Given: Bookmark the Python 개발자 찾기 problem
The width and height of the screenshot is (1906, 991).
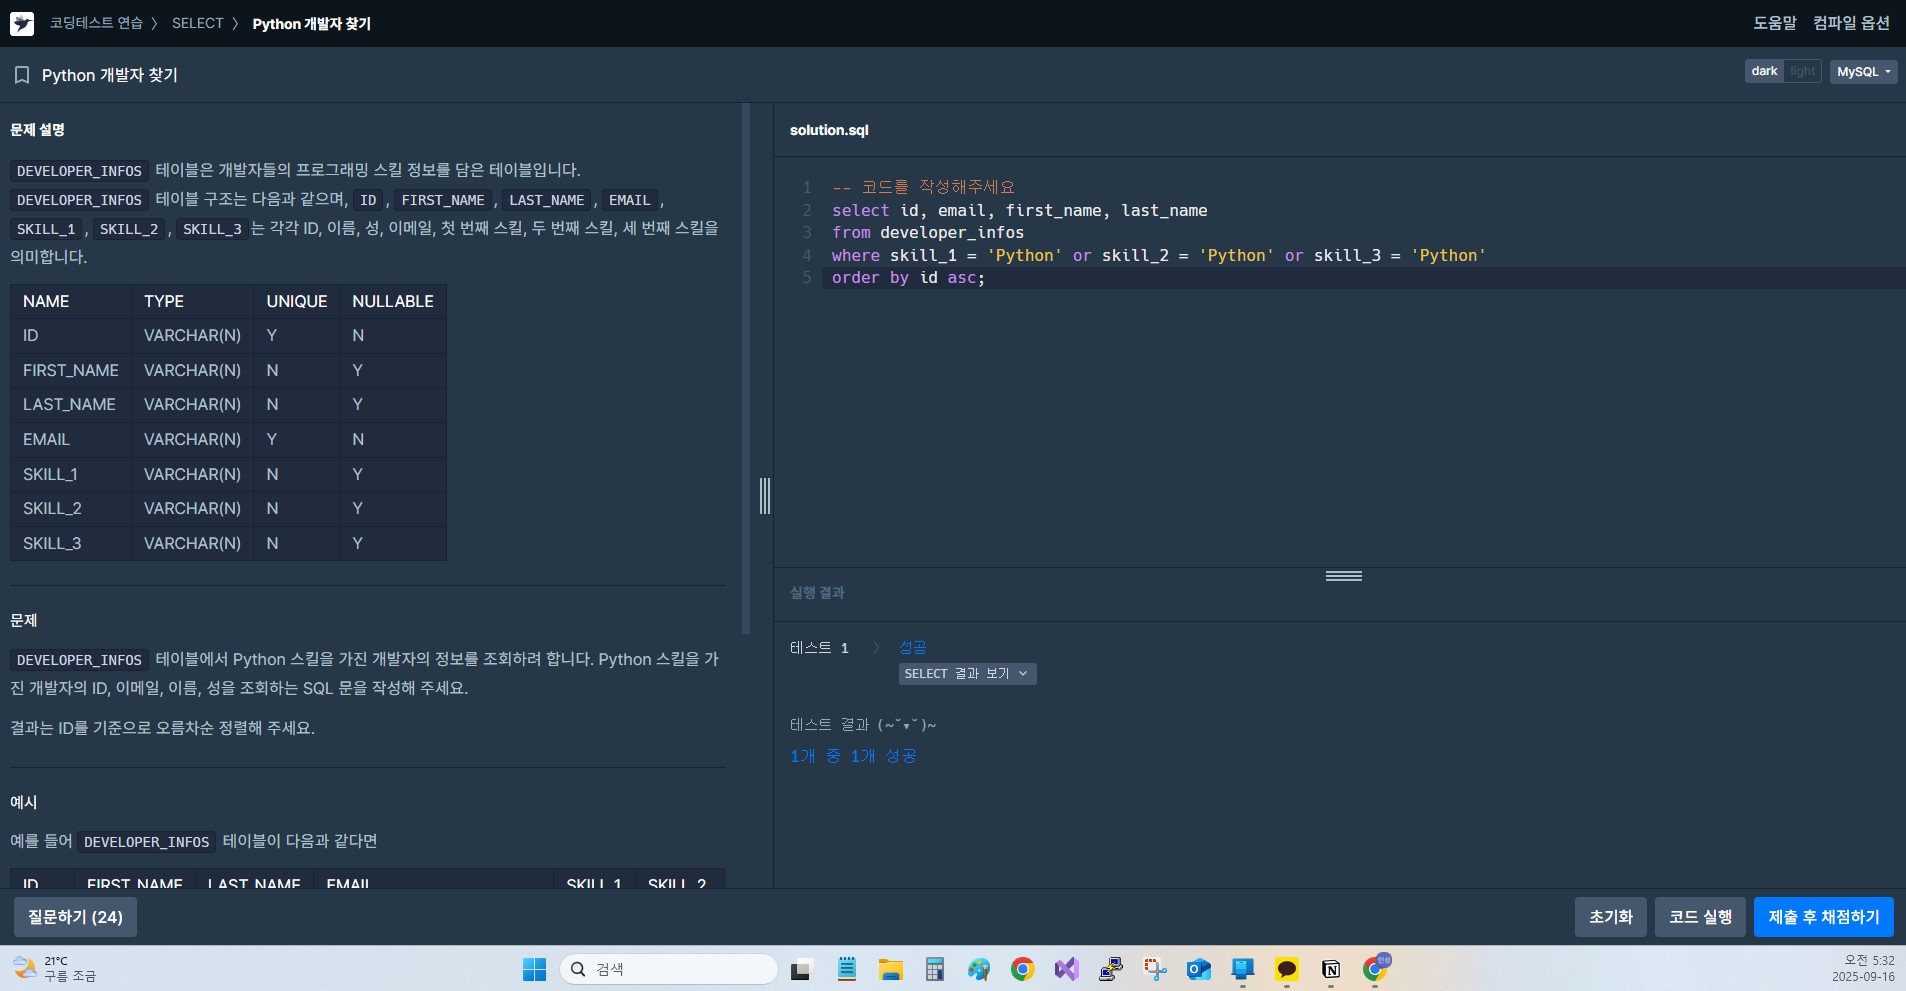Looking at the screenshot, I should pos(22,75).
